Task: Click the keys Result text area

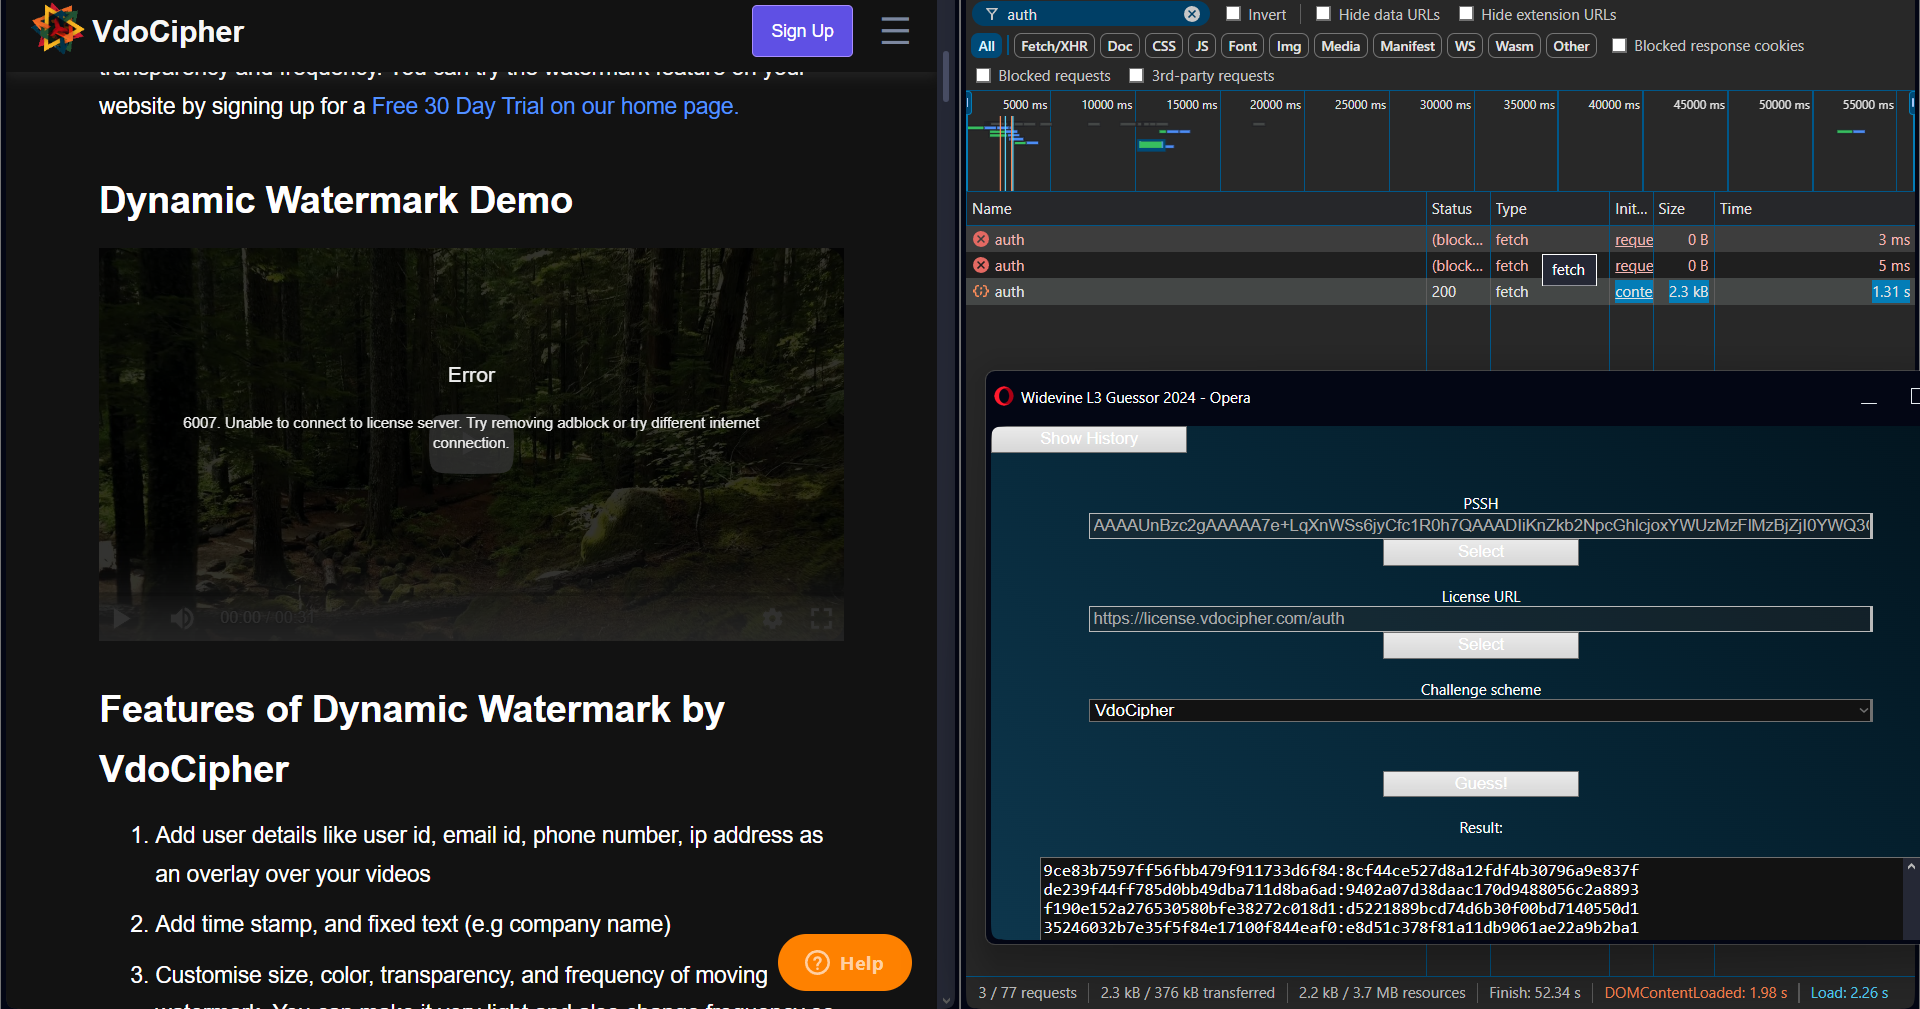Action: pyautogui.click(x=1471, y=898)
